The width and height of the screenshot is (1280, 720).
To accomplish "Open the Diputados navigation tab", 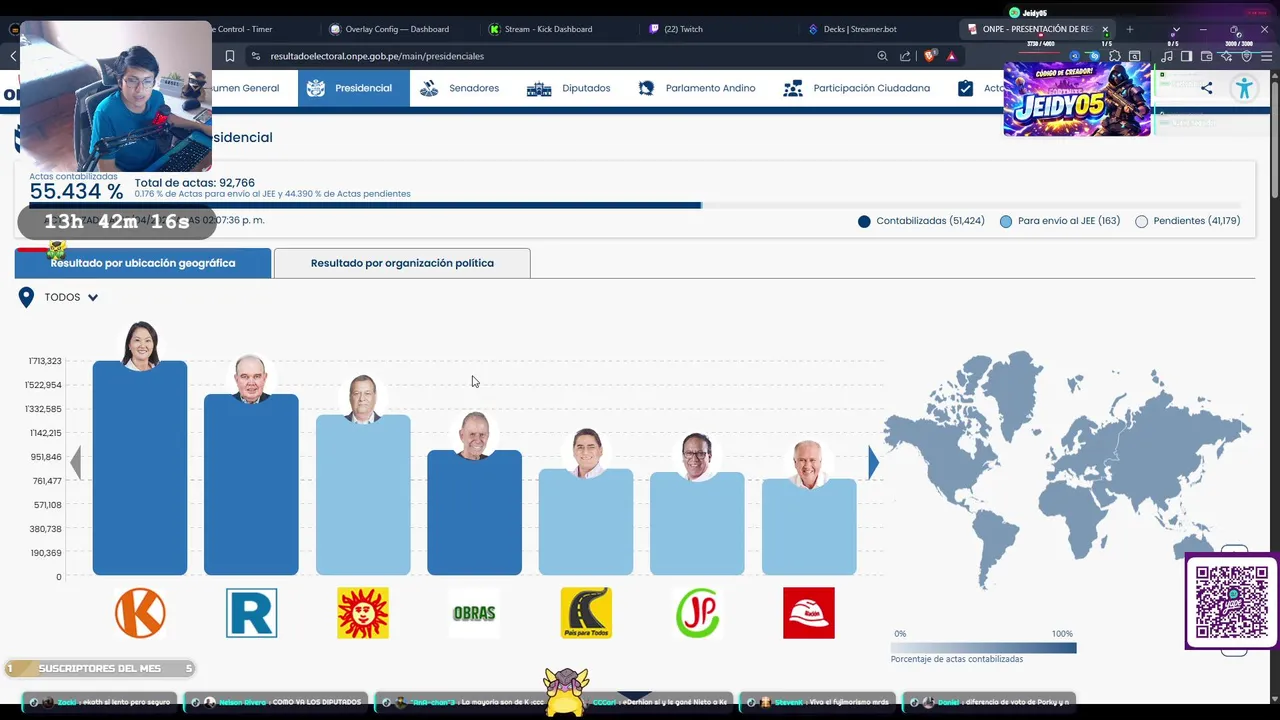I will (568, 88).
